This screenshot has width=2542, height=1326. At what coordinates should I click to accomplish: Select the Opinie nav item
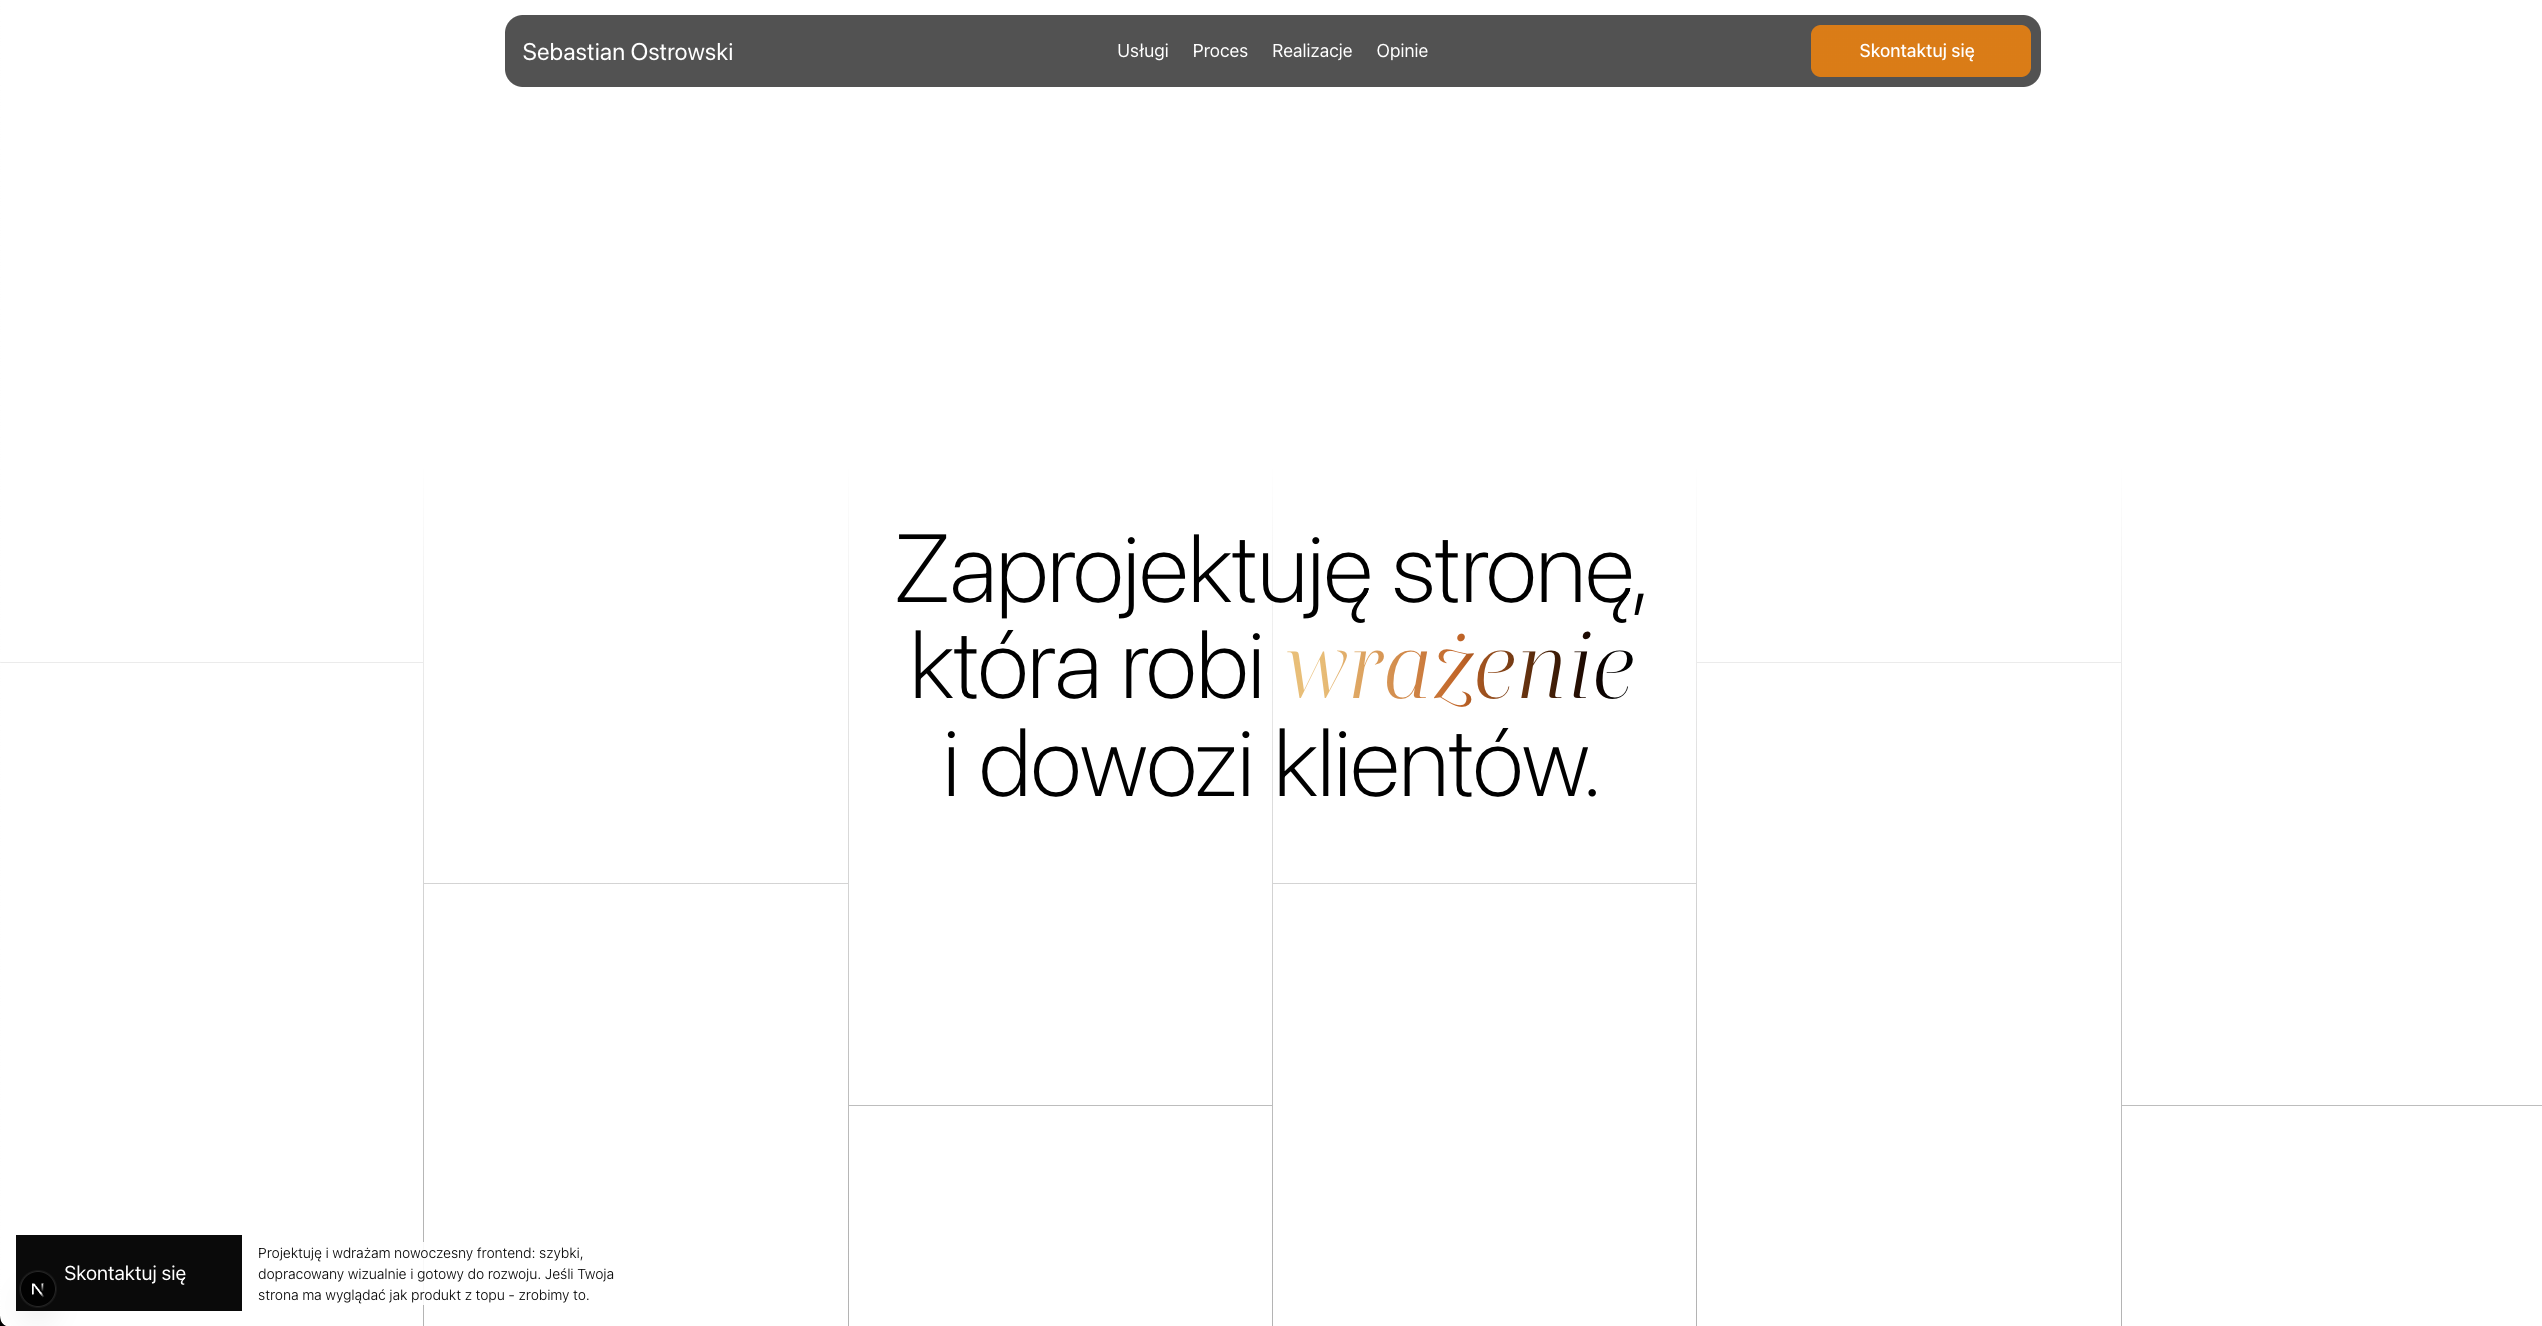click(x=1401, y=51)
